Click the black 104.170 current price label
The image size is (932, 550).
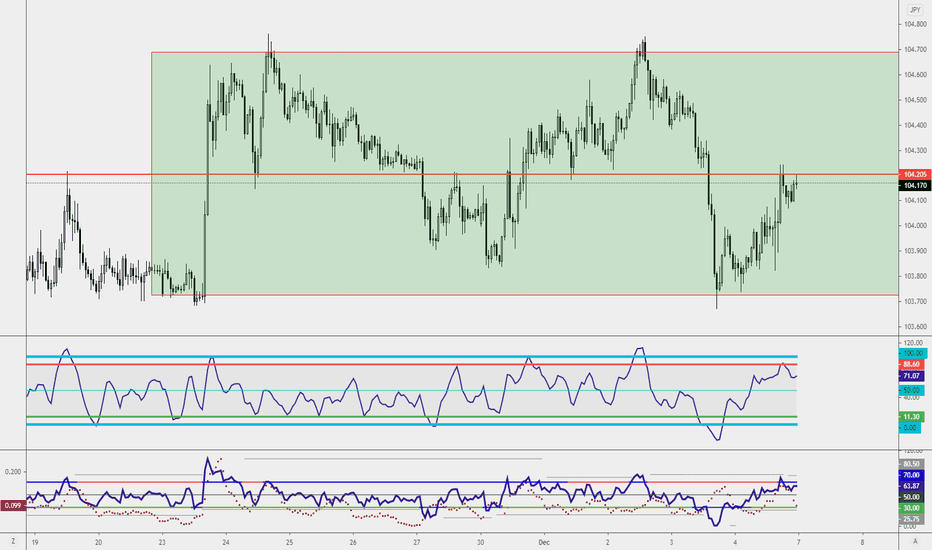(915, 186)
